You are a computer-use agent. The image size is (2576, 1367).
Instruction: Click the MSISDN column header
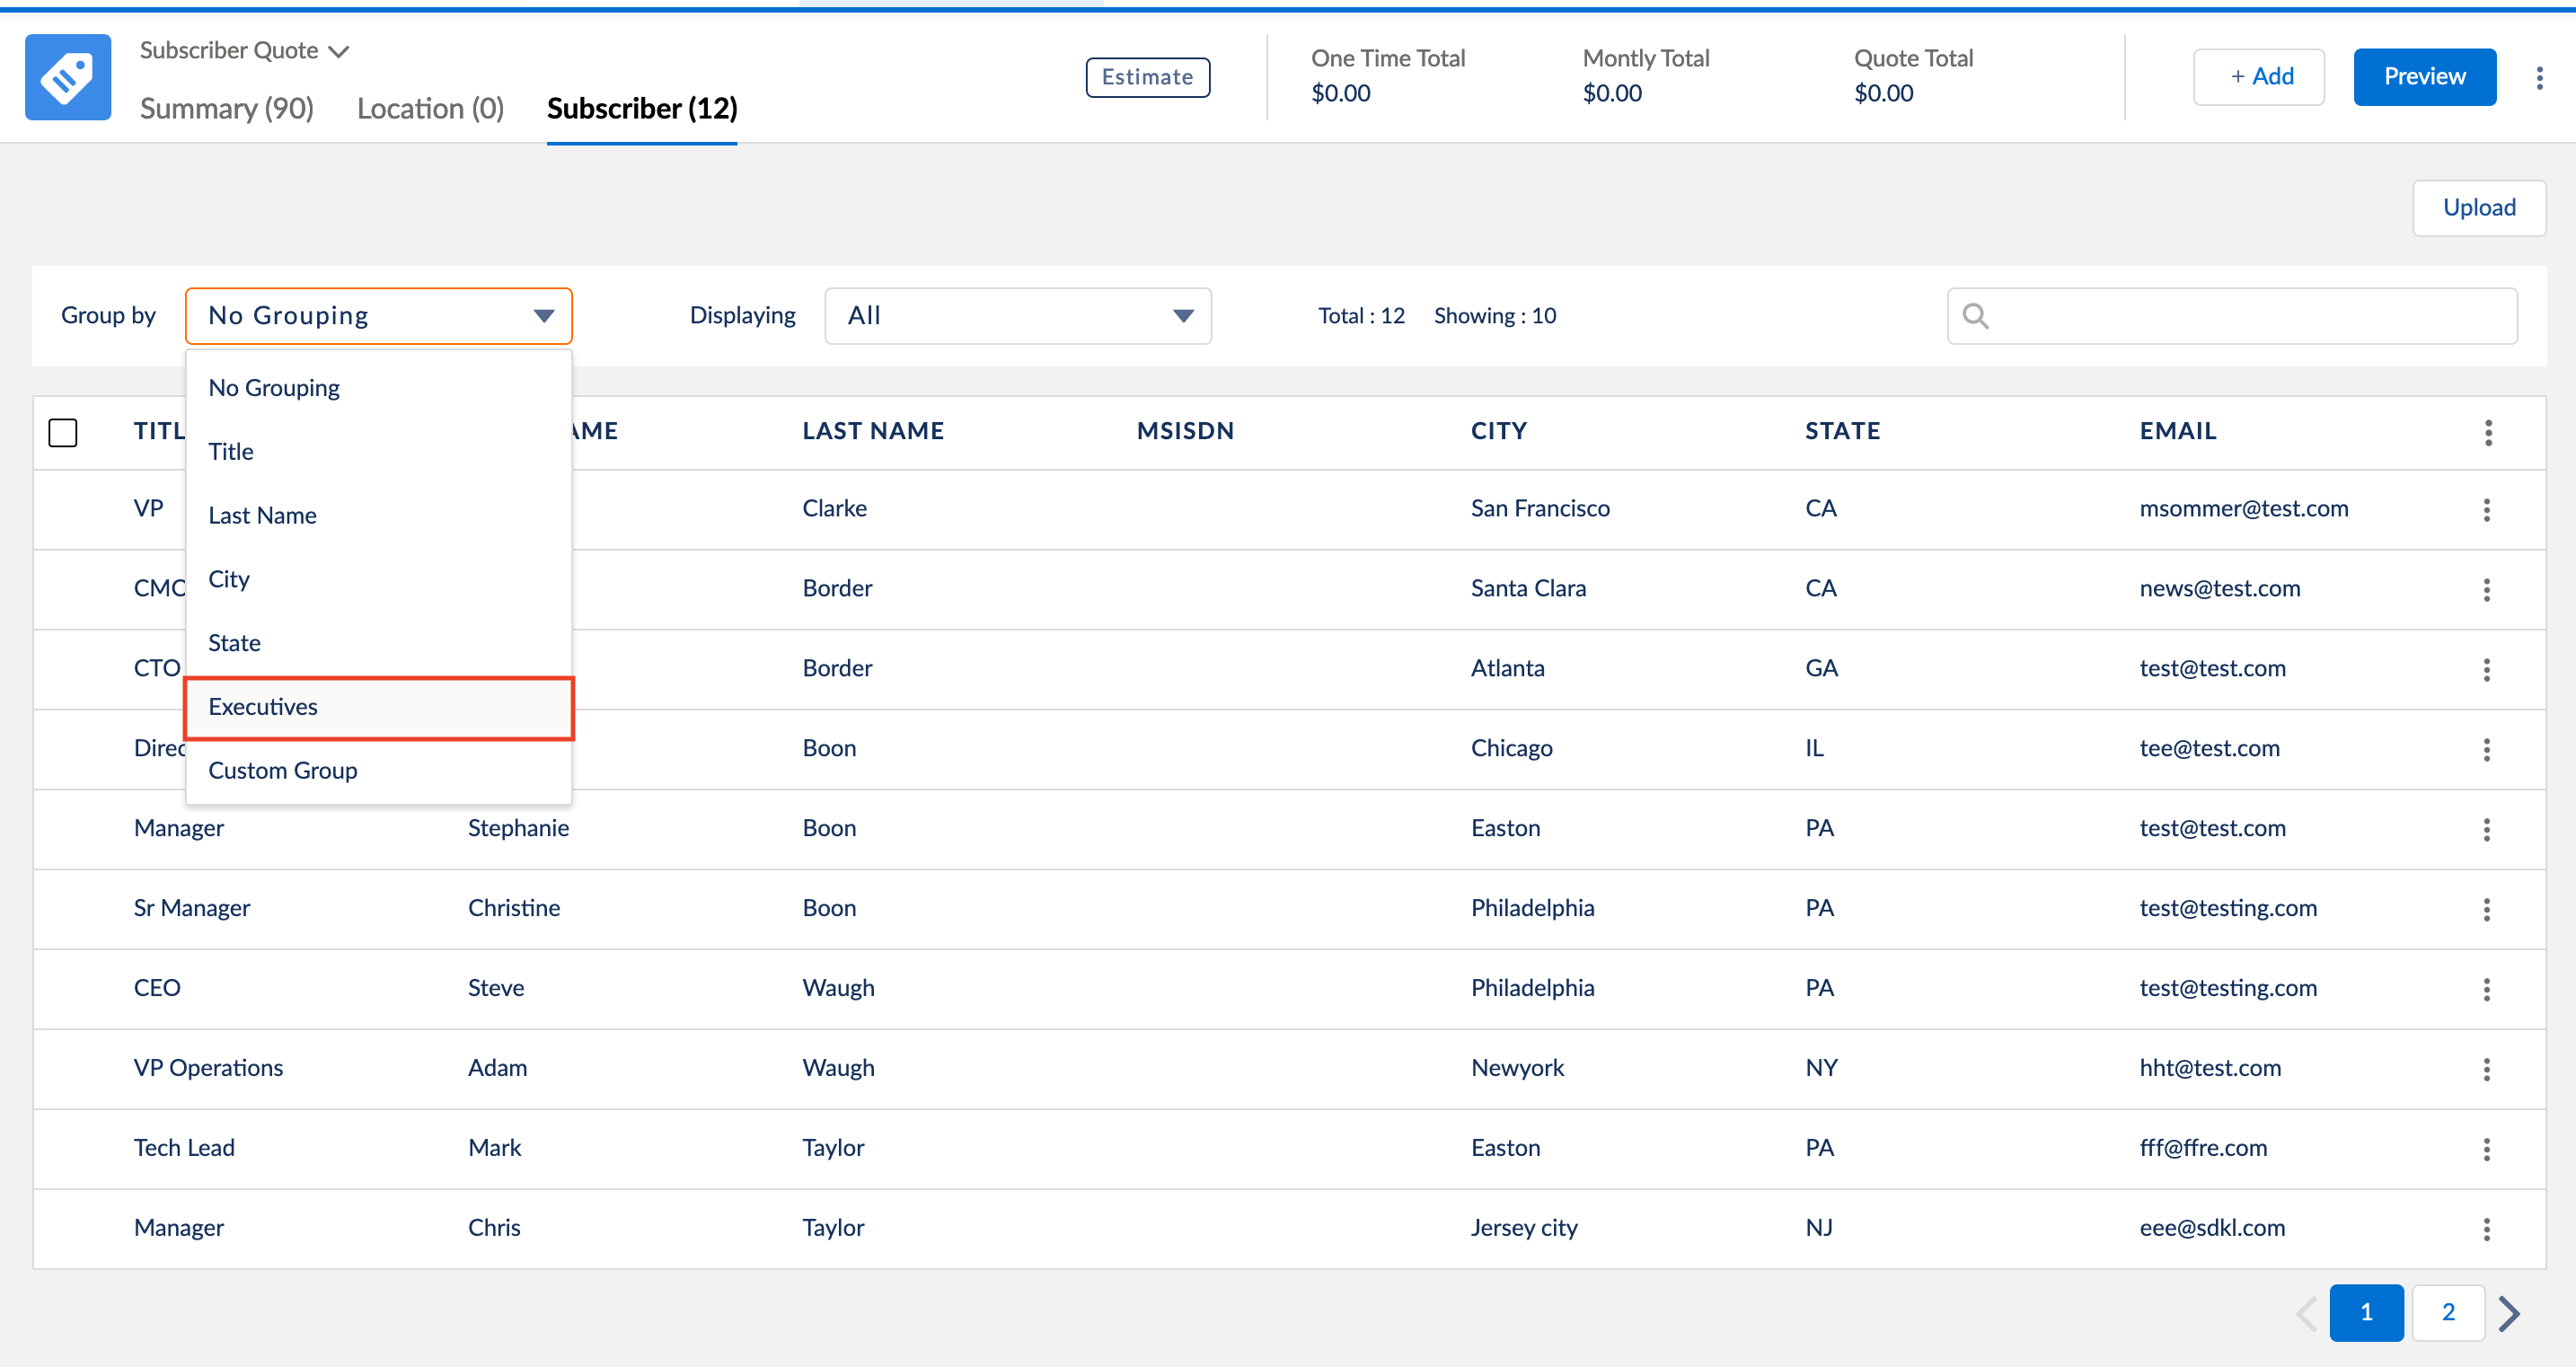pos(1185,431)
